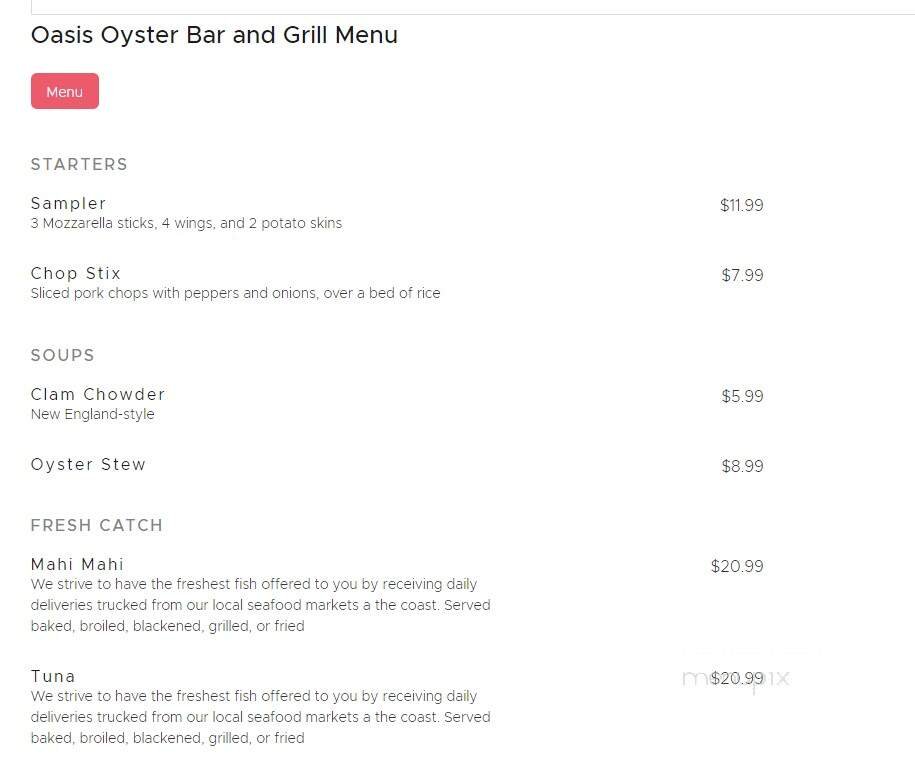Click the pink Menu button
915x761 pixels.
(x=64, y=90)
